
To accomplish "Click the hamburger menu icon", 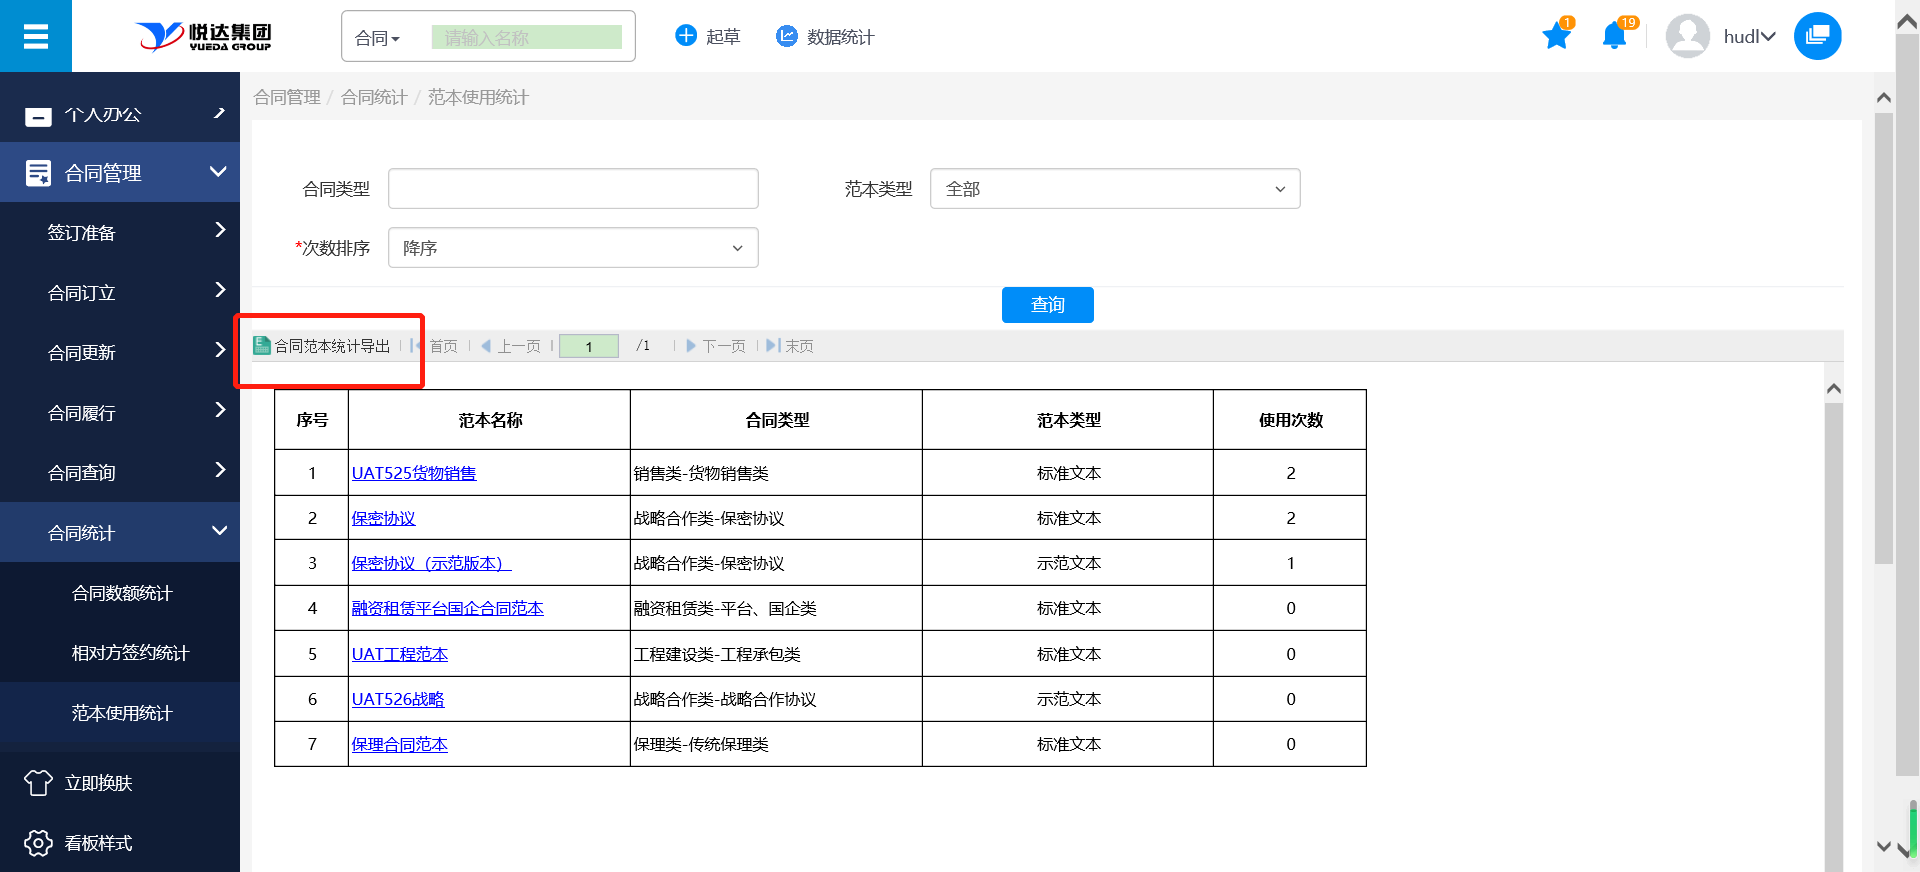I will pos(36,37).
